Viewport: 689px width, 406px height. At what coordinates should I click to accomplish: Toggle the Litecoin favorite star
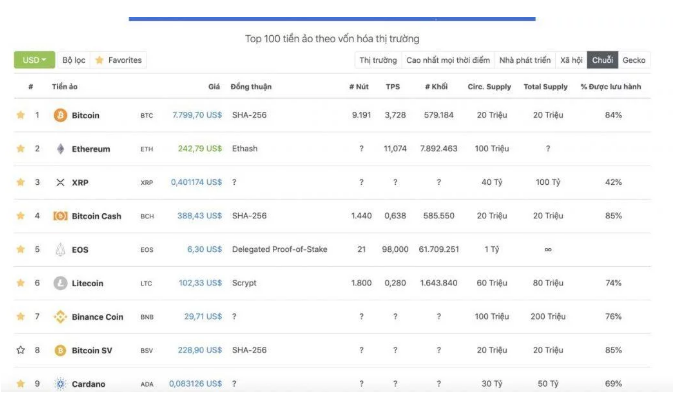(21, 283)
